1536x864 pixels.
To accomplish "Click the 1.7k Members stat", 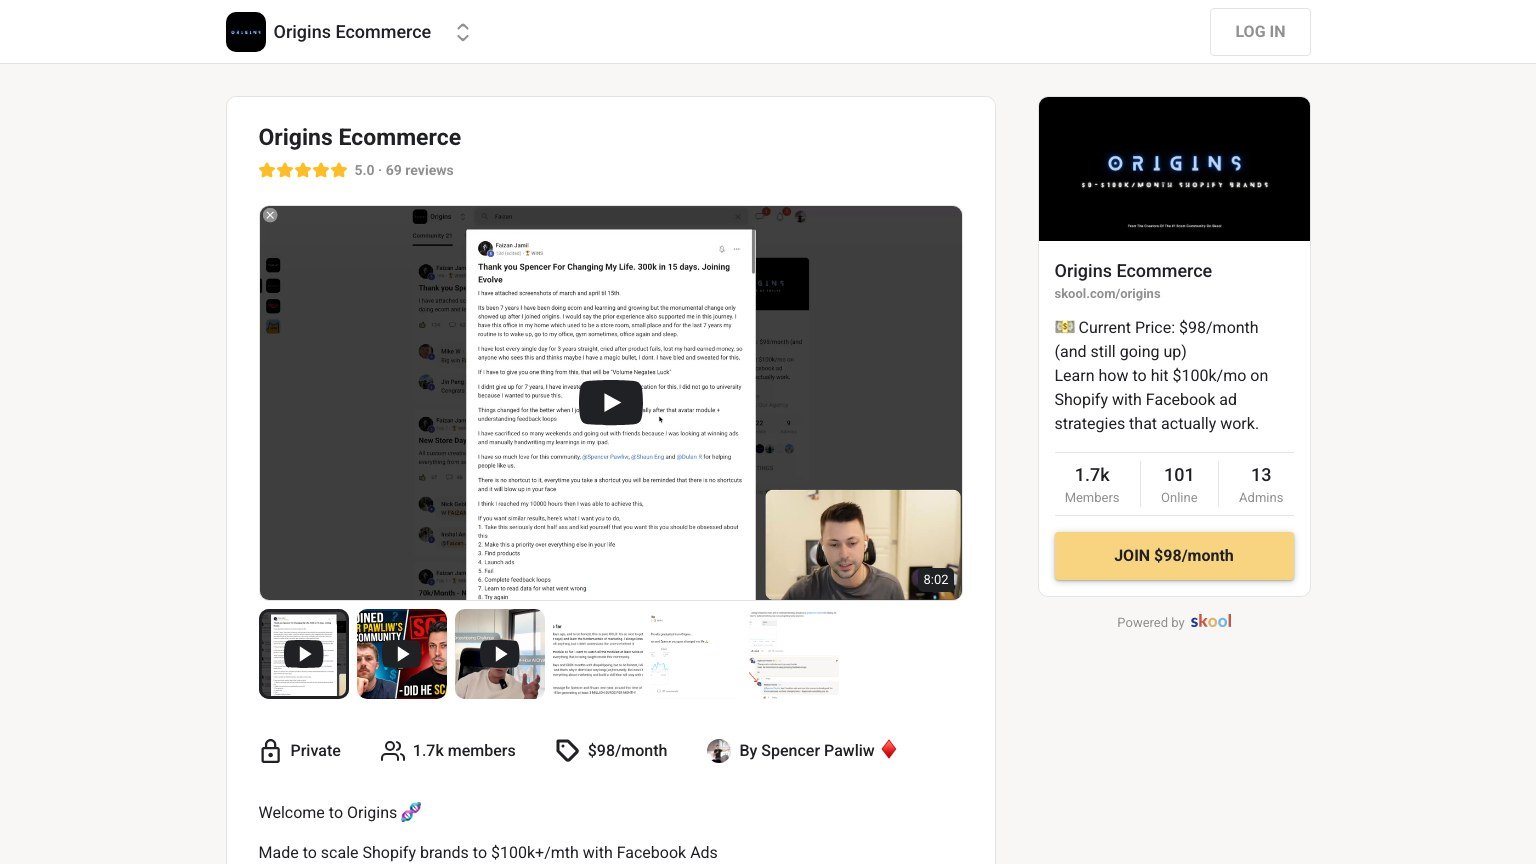I will [x=1092, y=485].
